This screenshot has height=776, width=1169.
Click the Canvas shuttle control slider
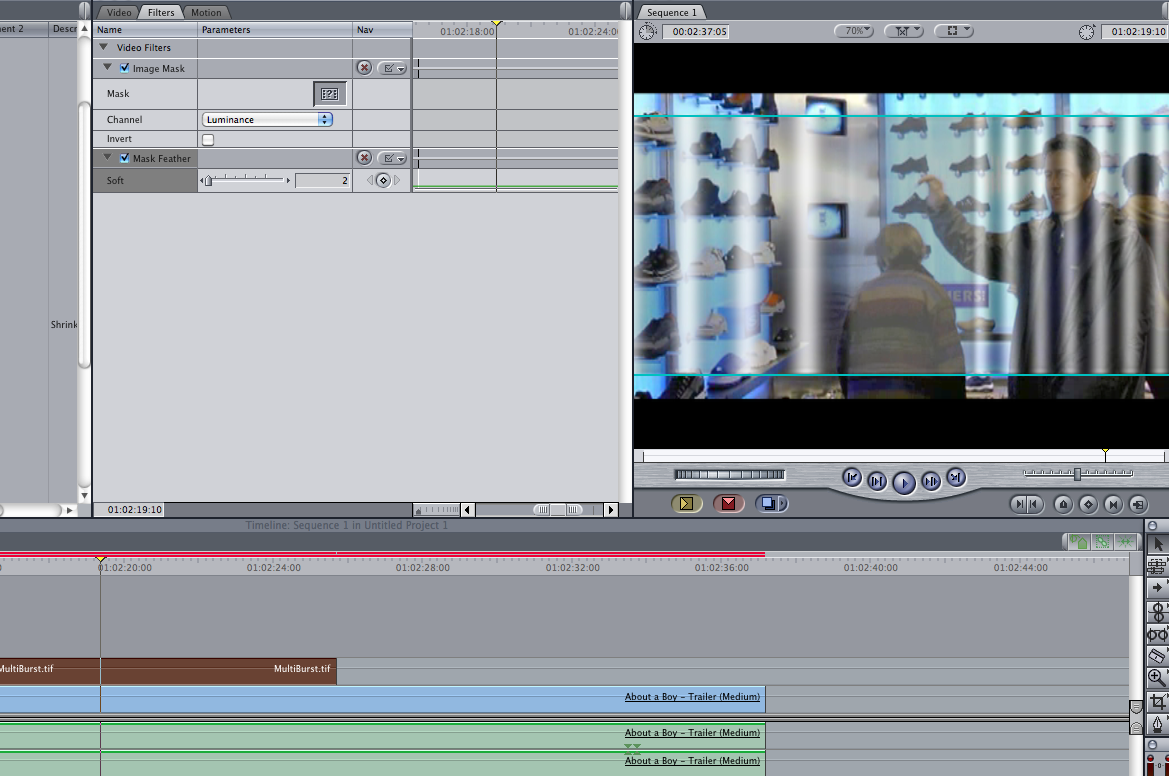point(1077,473)
